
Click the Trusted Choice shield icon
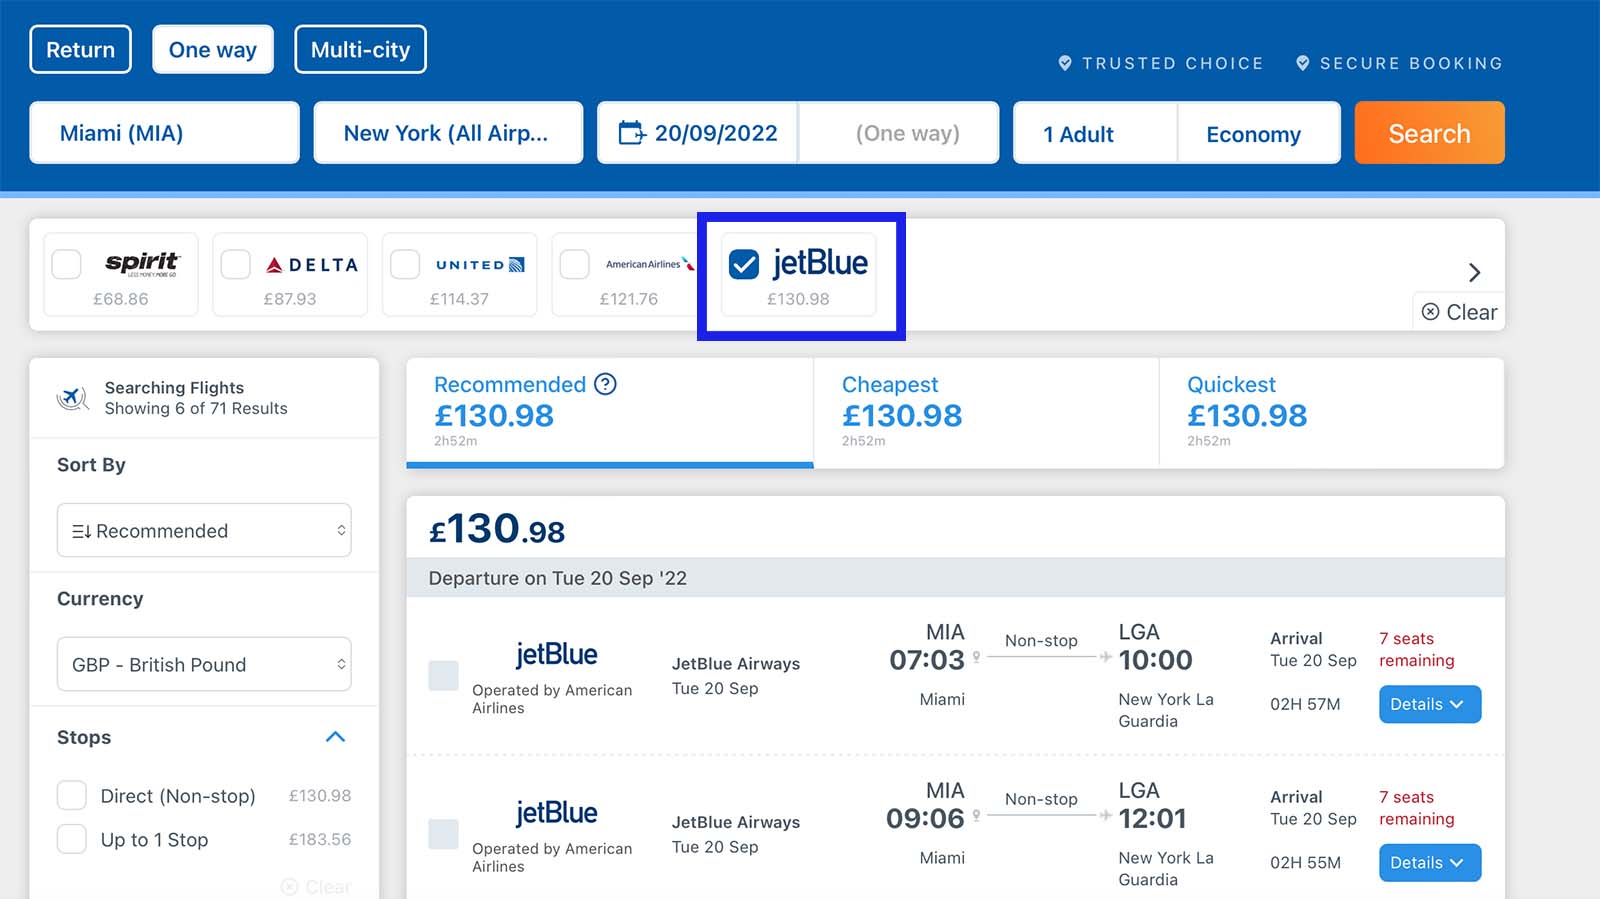(1063, 63)
